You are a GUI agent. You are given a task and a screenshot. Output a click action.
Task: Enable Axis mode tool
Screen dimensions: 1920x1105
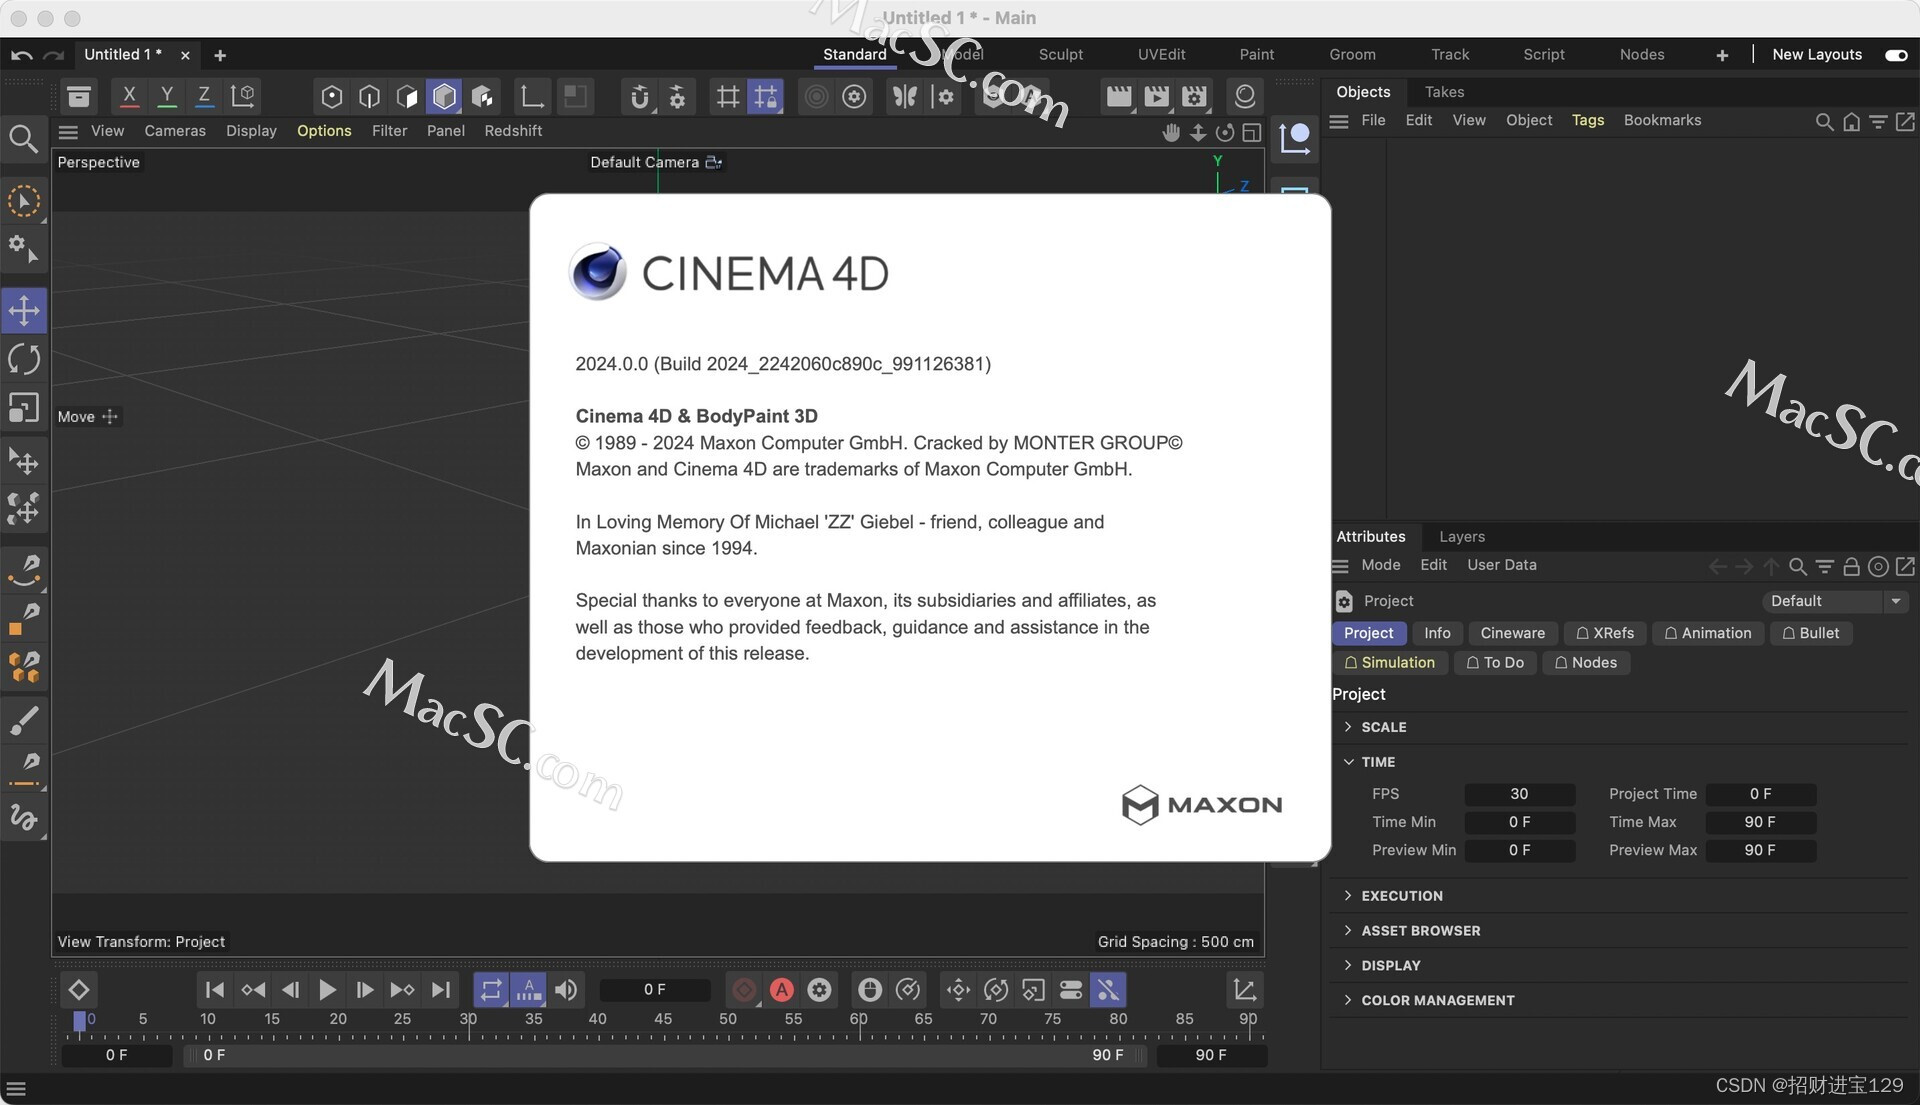point(531,97)
